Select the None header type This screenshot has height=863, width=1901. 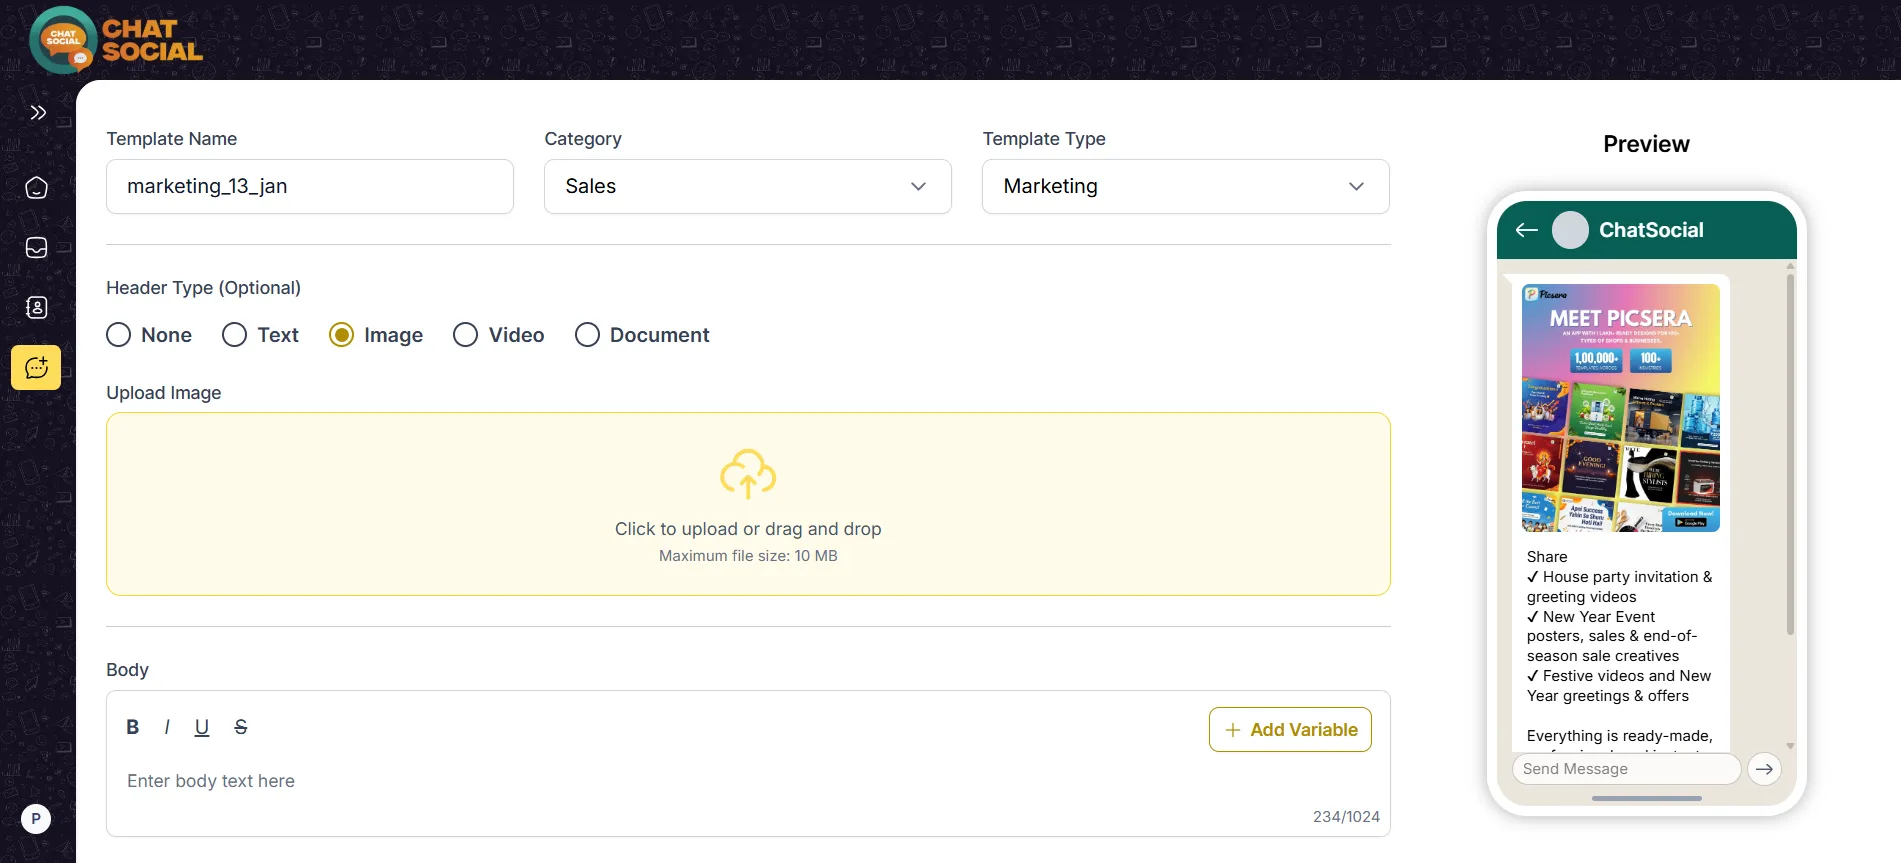point(149,335)
